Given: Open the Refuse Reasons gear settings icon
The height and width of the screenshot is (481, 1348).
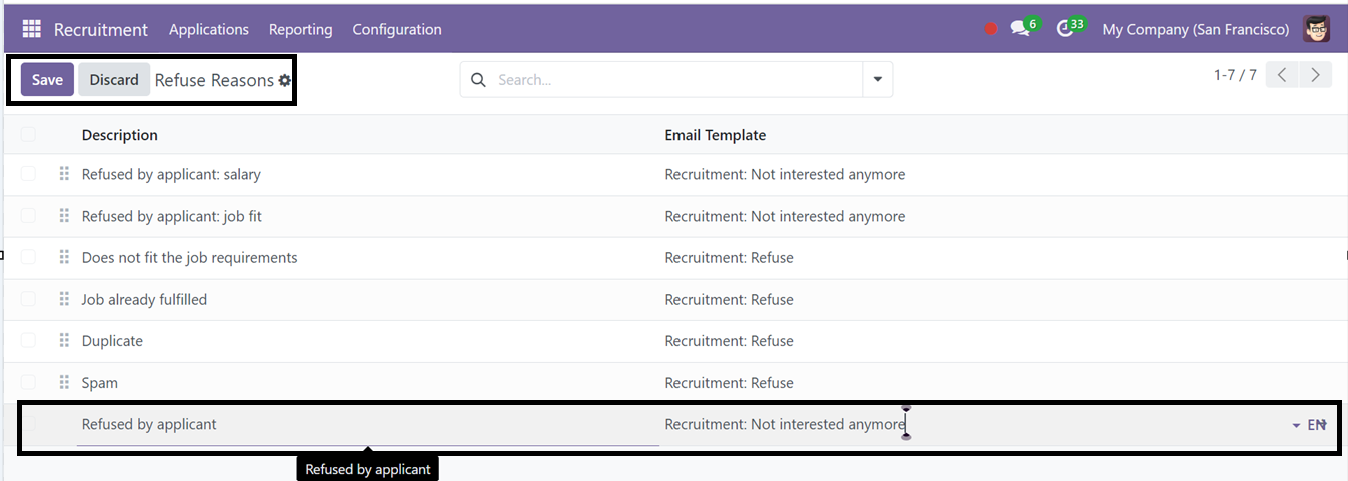Looking at the screenshot, I should point(285,80).
